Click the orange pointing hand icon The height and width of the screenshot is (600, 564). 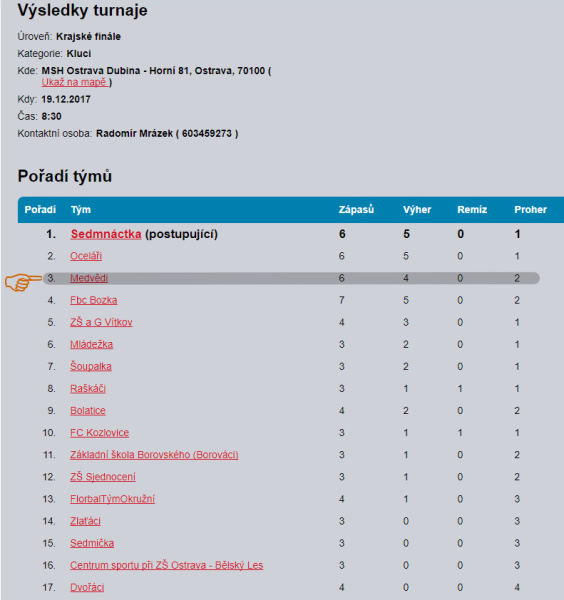(23, 282)
